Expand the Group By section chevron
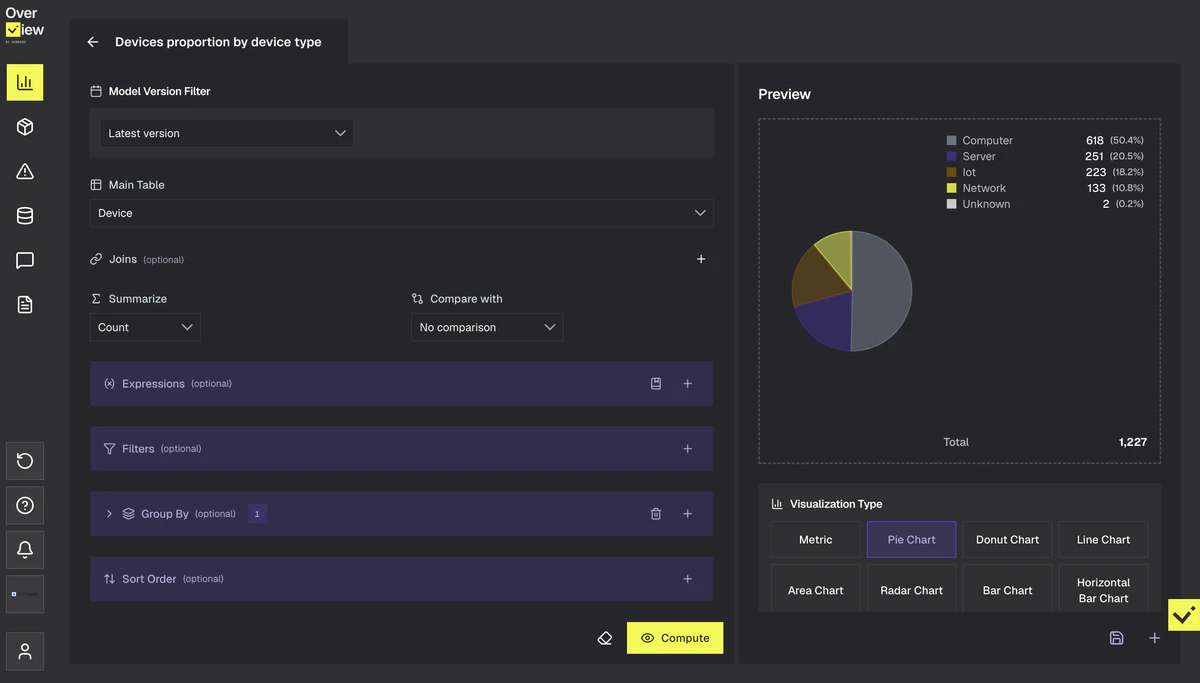The width and height of the screenshot is (1200, 683). [109, 514]
